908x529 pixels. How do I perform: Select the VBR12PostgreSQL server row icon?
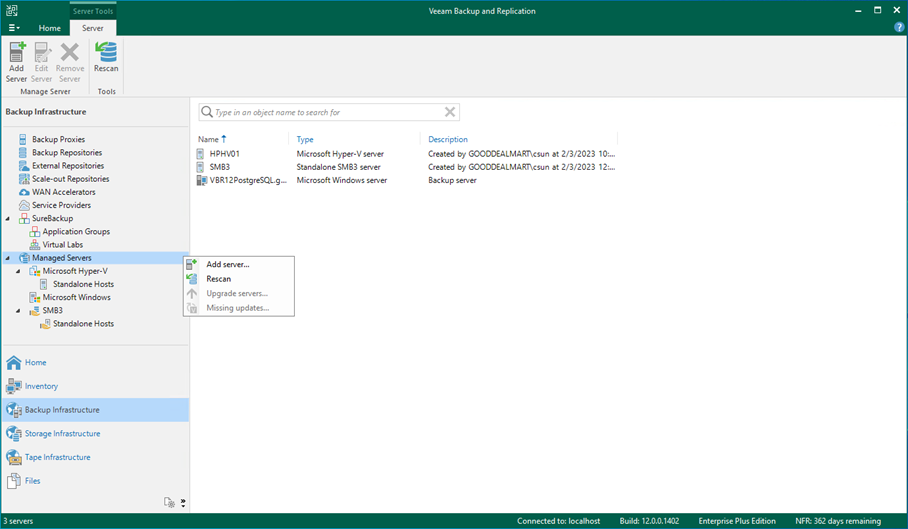pyautogui.click(x=202, y=180)
